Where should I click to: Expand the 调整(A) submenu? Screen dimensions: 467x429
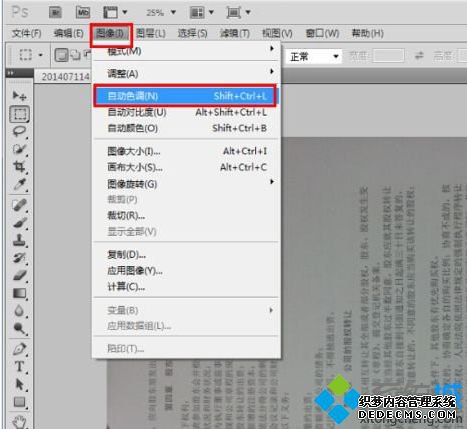click(x=187, y=73)
